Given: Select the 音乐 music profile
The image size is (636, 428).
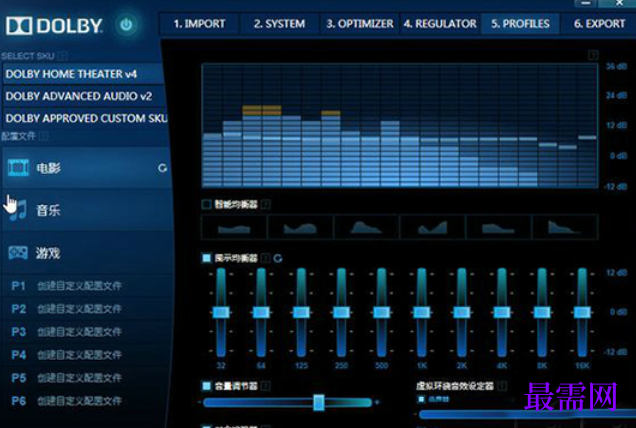Looking at the screenshot, I should (x=87, y=210).
